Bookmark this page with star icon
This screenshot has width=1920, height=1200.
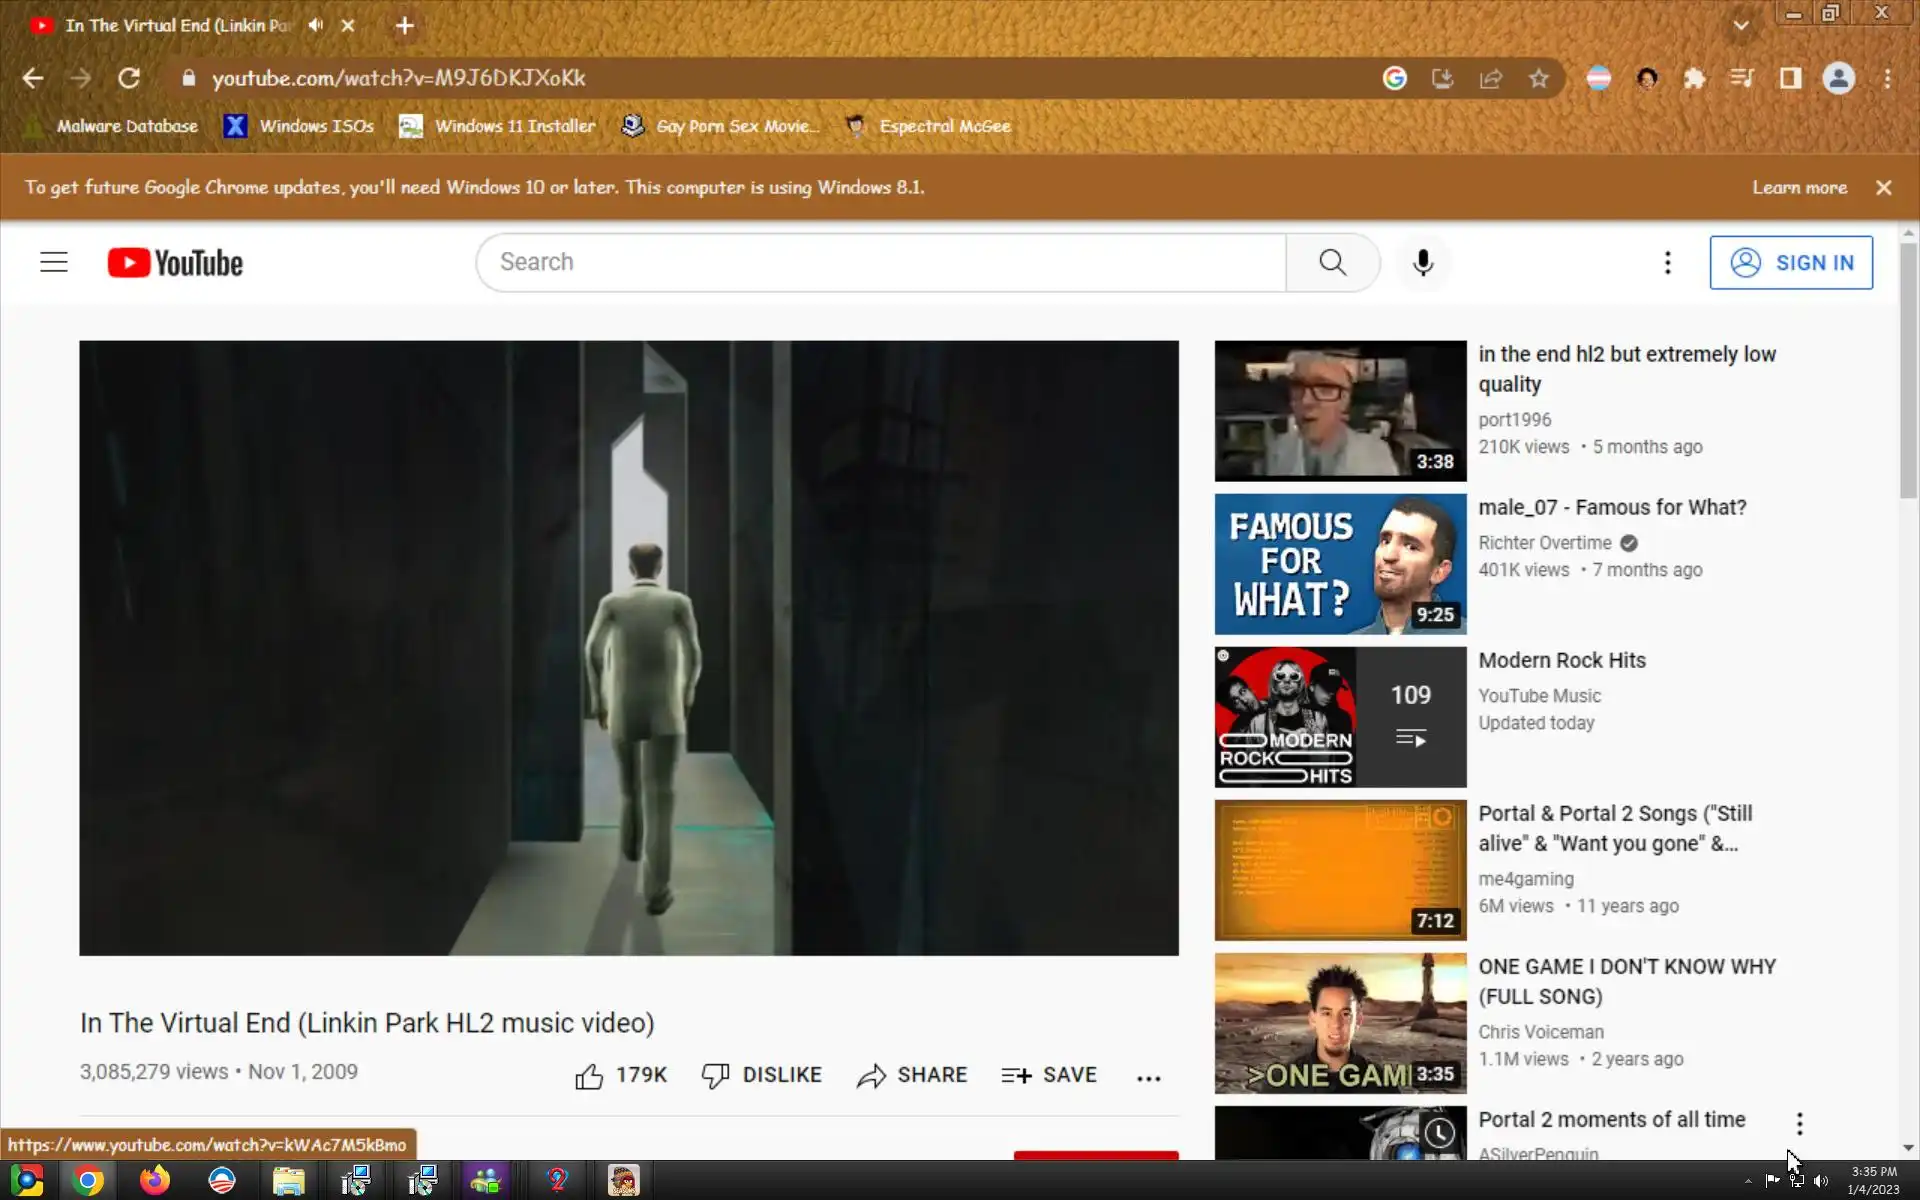(1539, 78)
